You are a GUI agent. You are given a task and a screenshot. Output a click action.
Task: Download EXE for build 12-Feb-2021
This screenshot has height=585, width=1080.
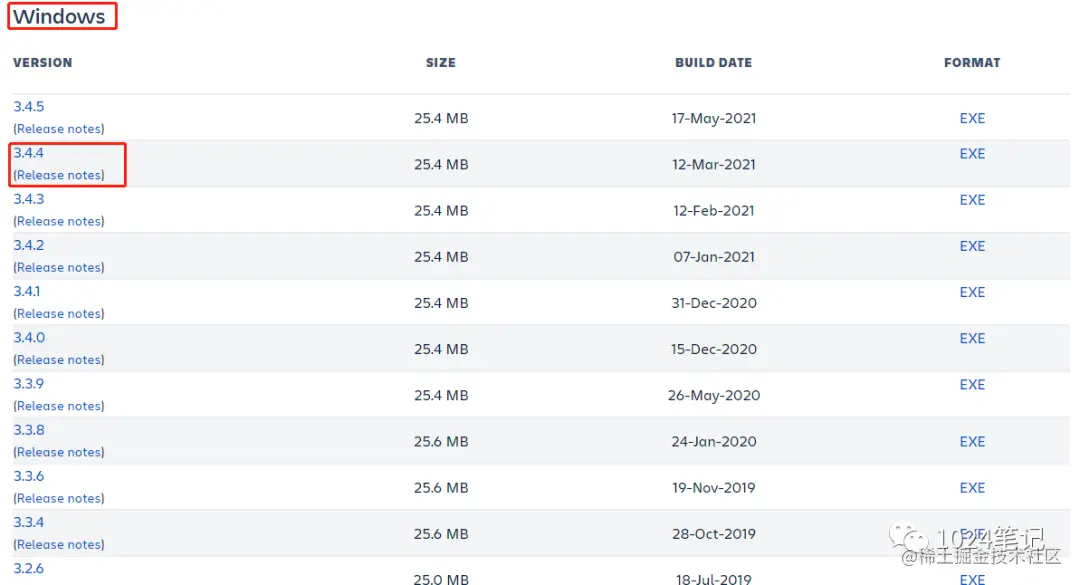[x=972, y=200]
